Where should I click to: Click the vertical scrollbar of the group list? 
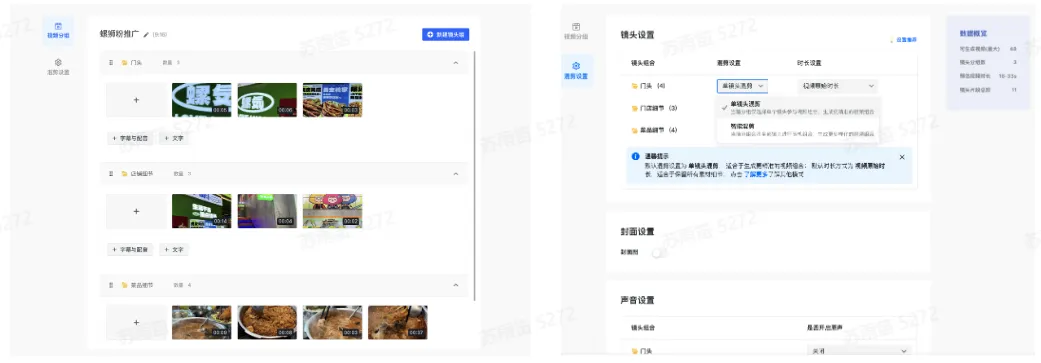pos(475,176)
